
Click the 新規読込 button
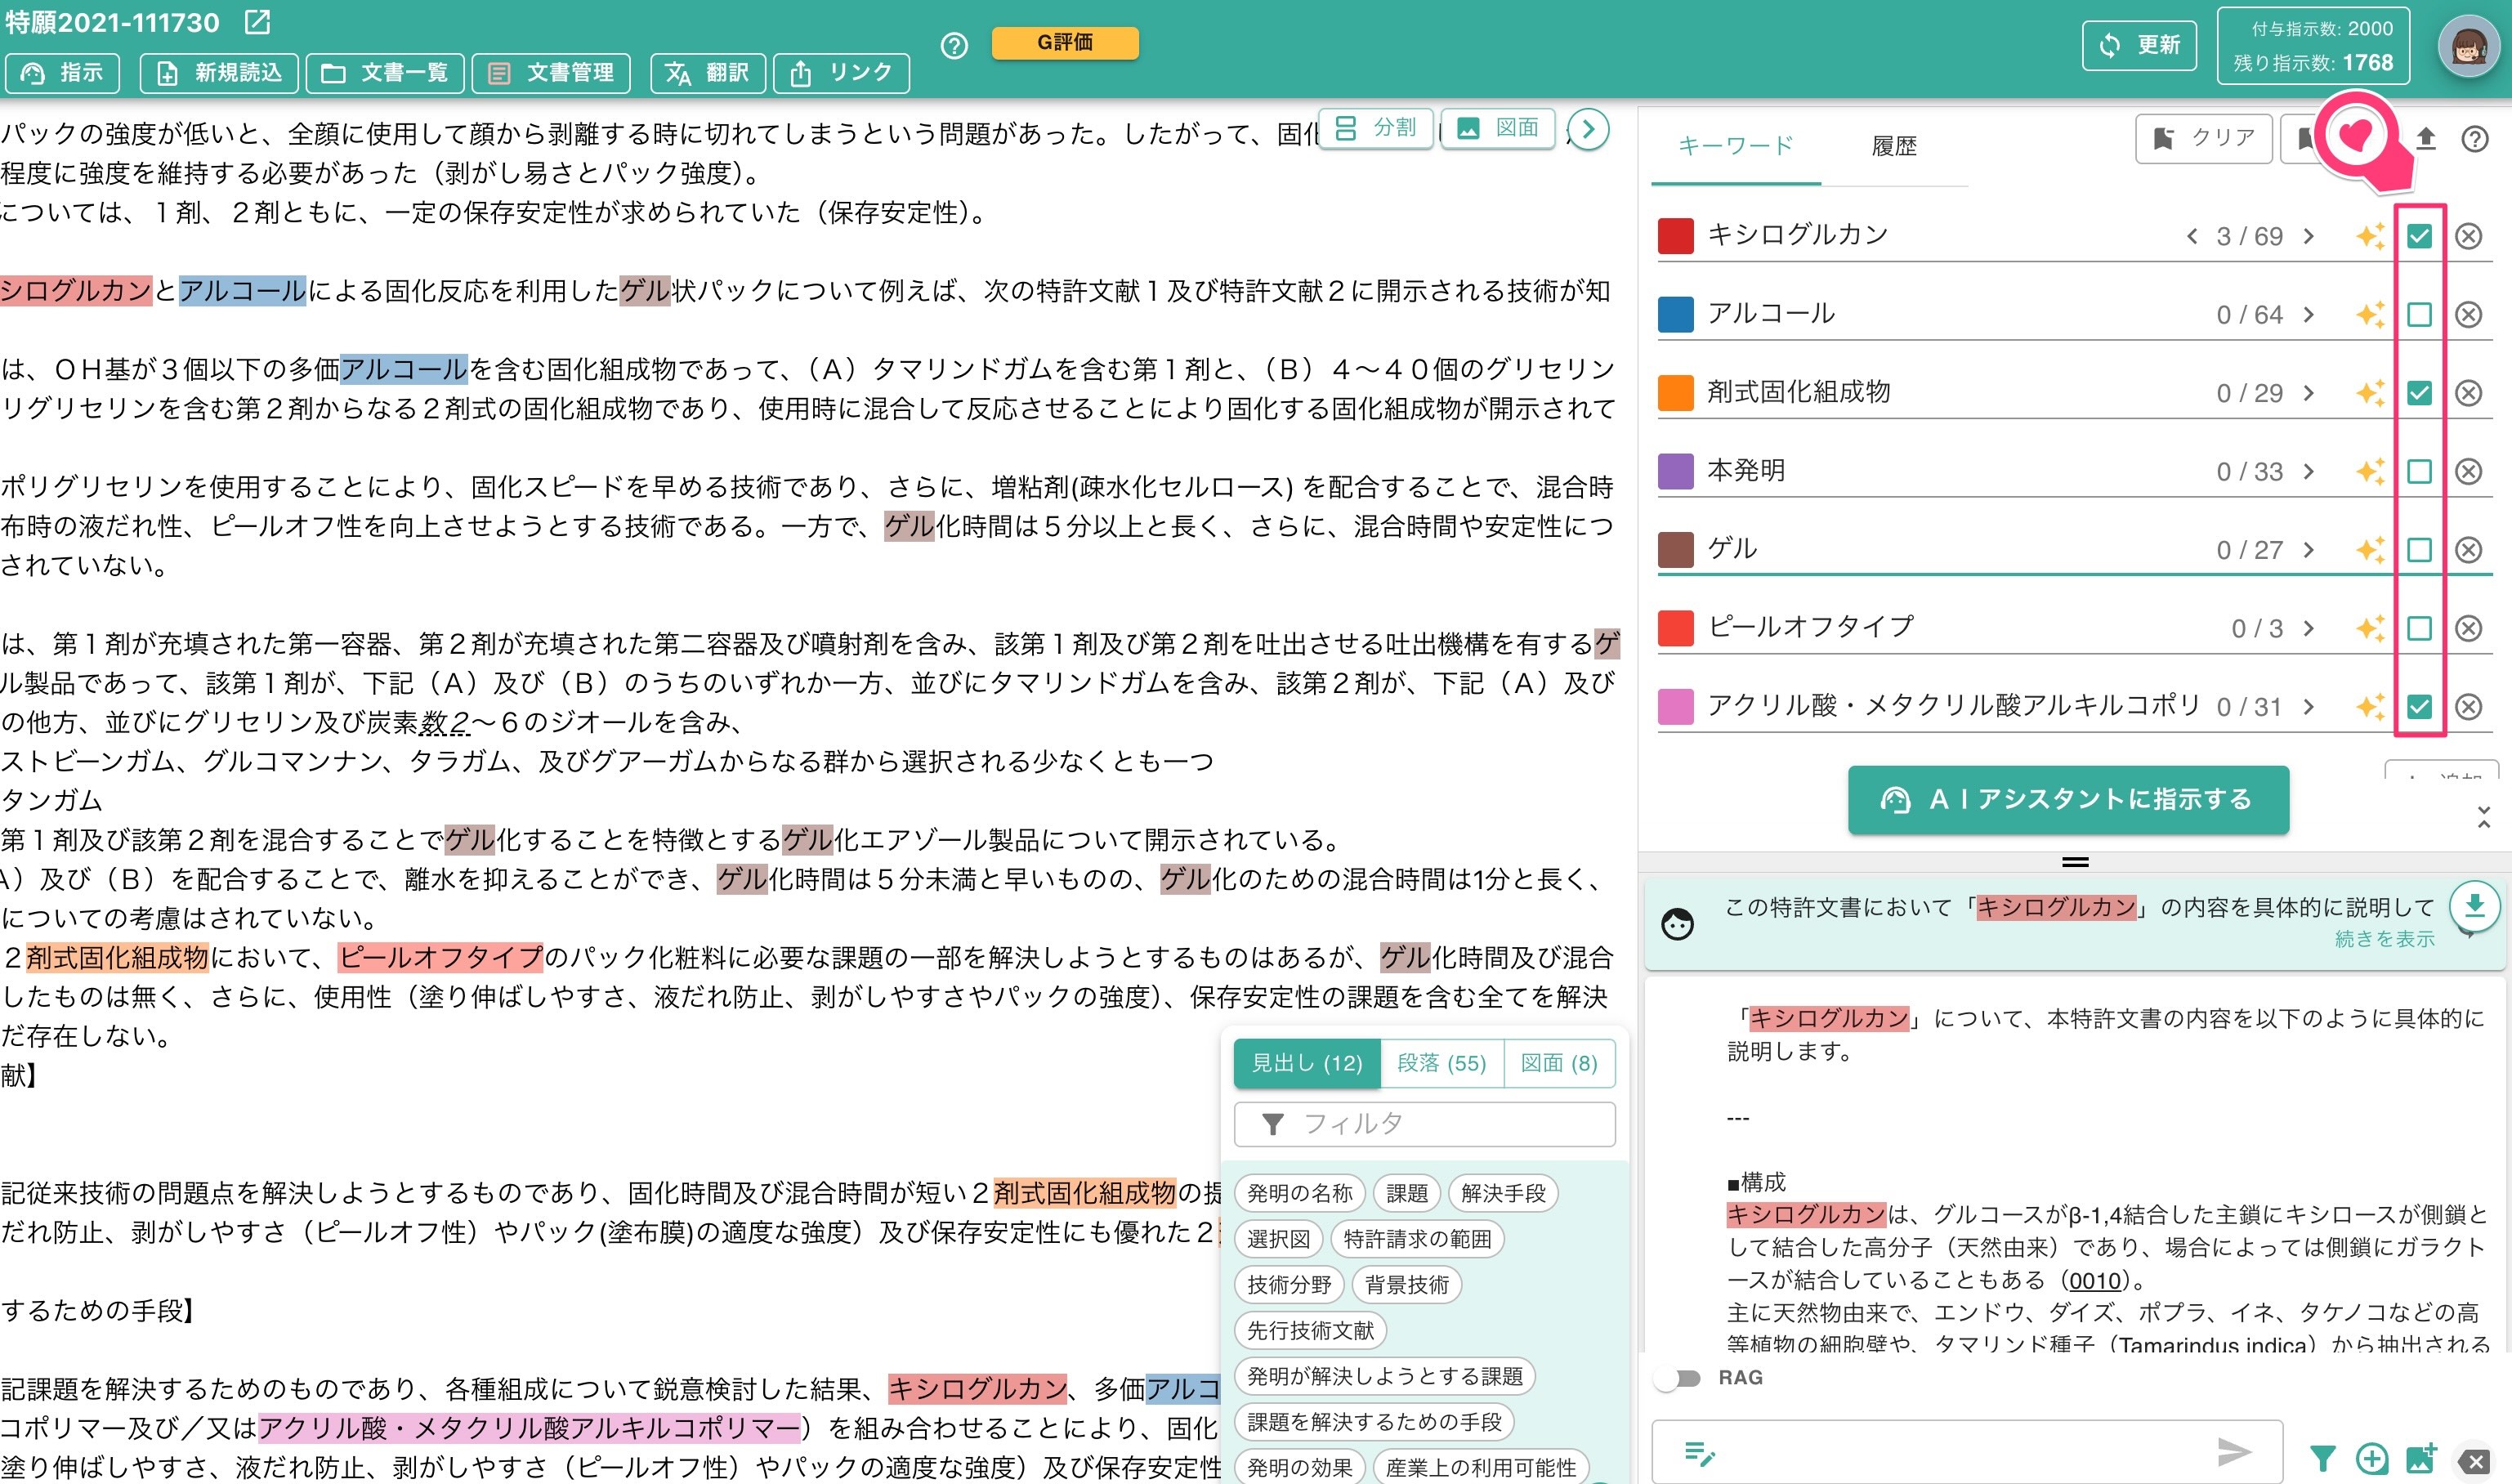[x=219, y=73]
